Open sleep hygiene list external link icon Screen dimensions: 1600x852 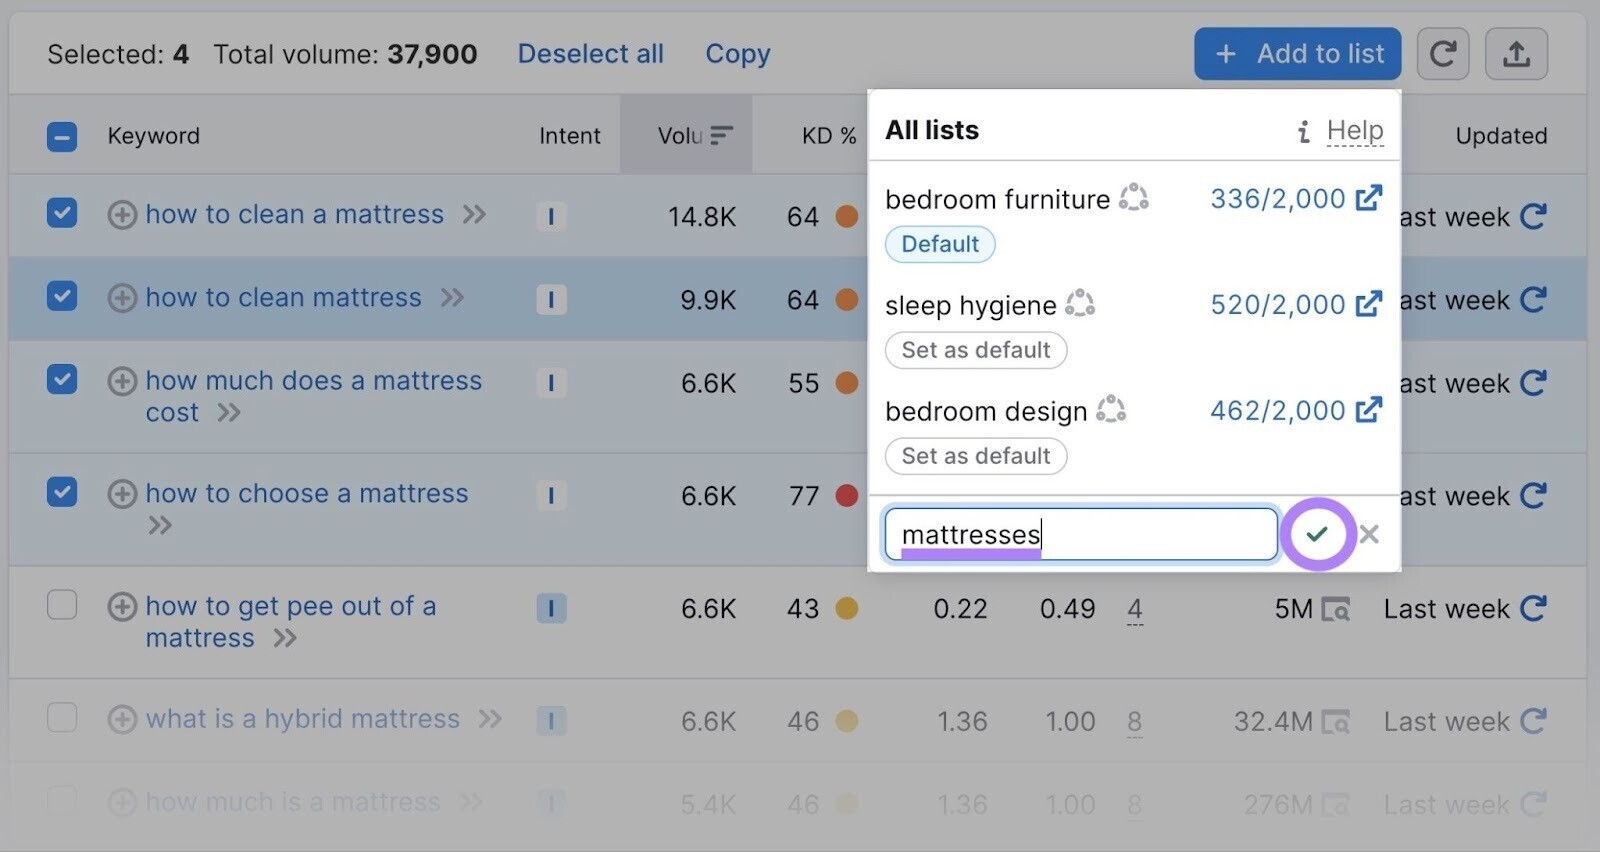(1369, 304)
